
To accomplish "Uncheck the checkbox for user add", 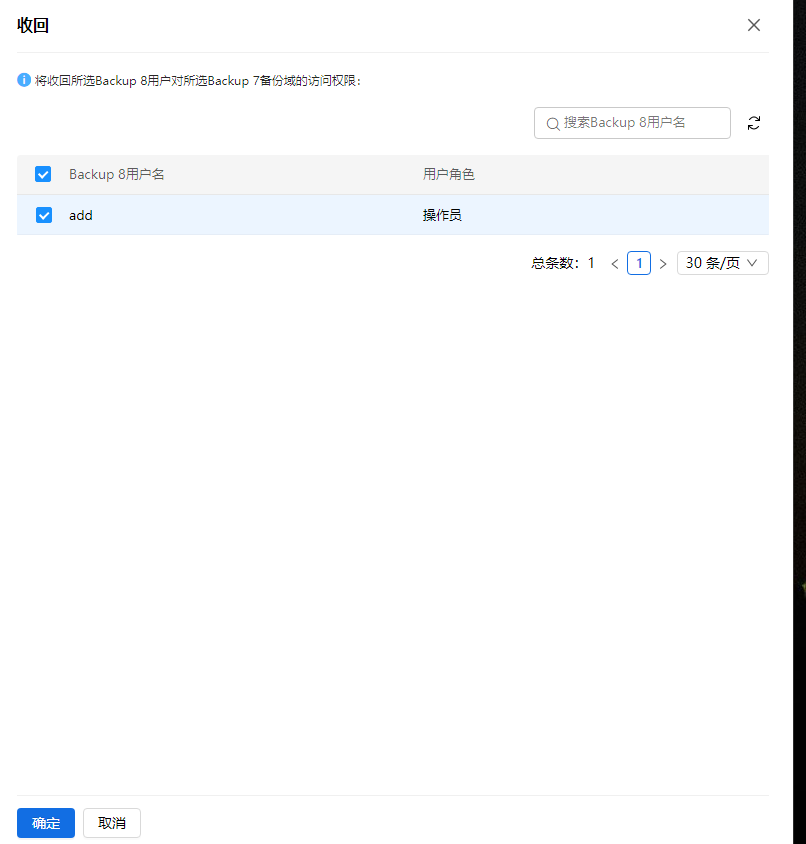I will pos(43,214).
